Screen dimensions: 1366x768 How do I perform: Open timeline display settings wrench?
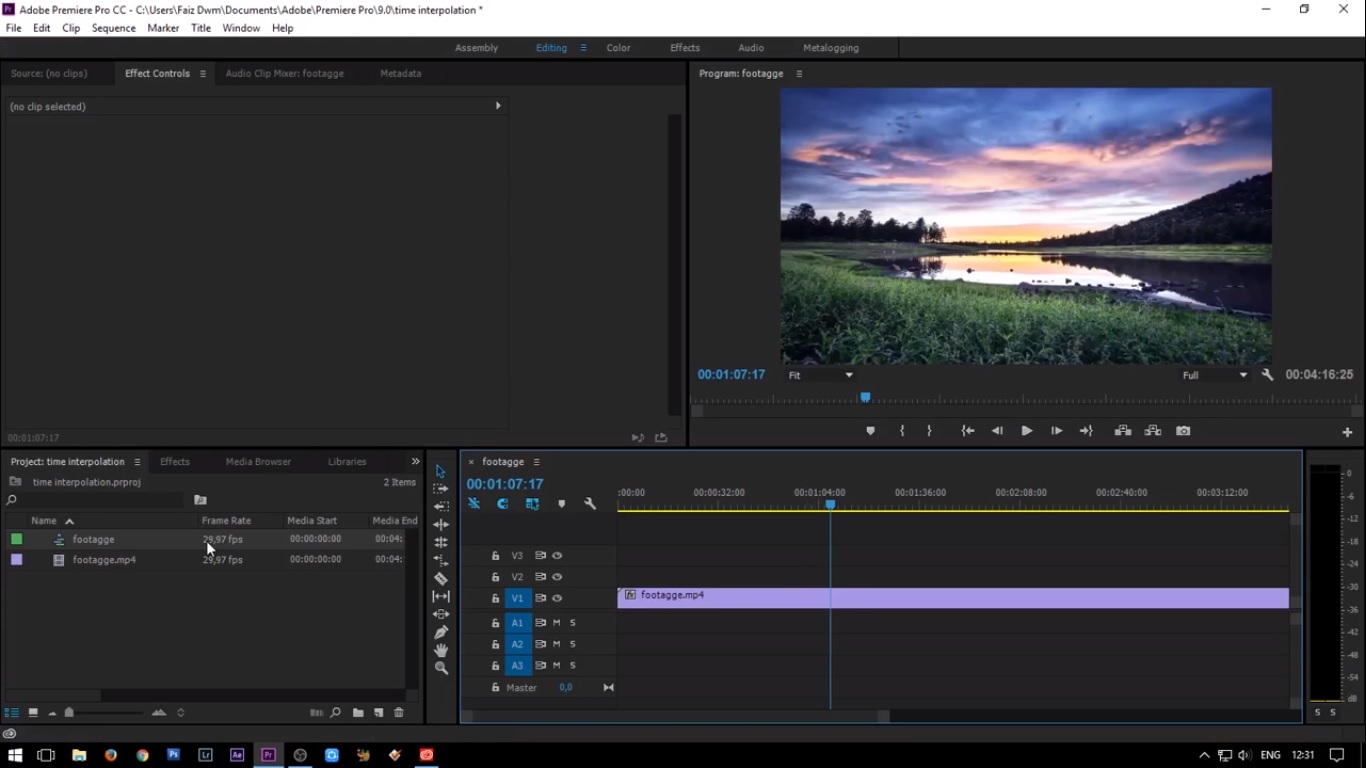click(590, 504)
